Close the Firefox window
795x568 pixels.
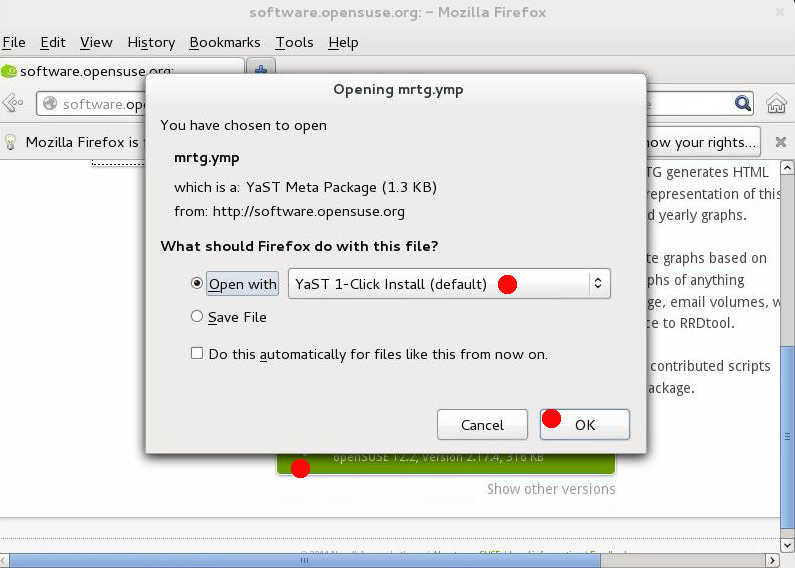780,12
